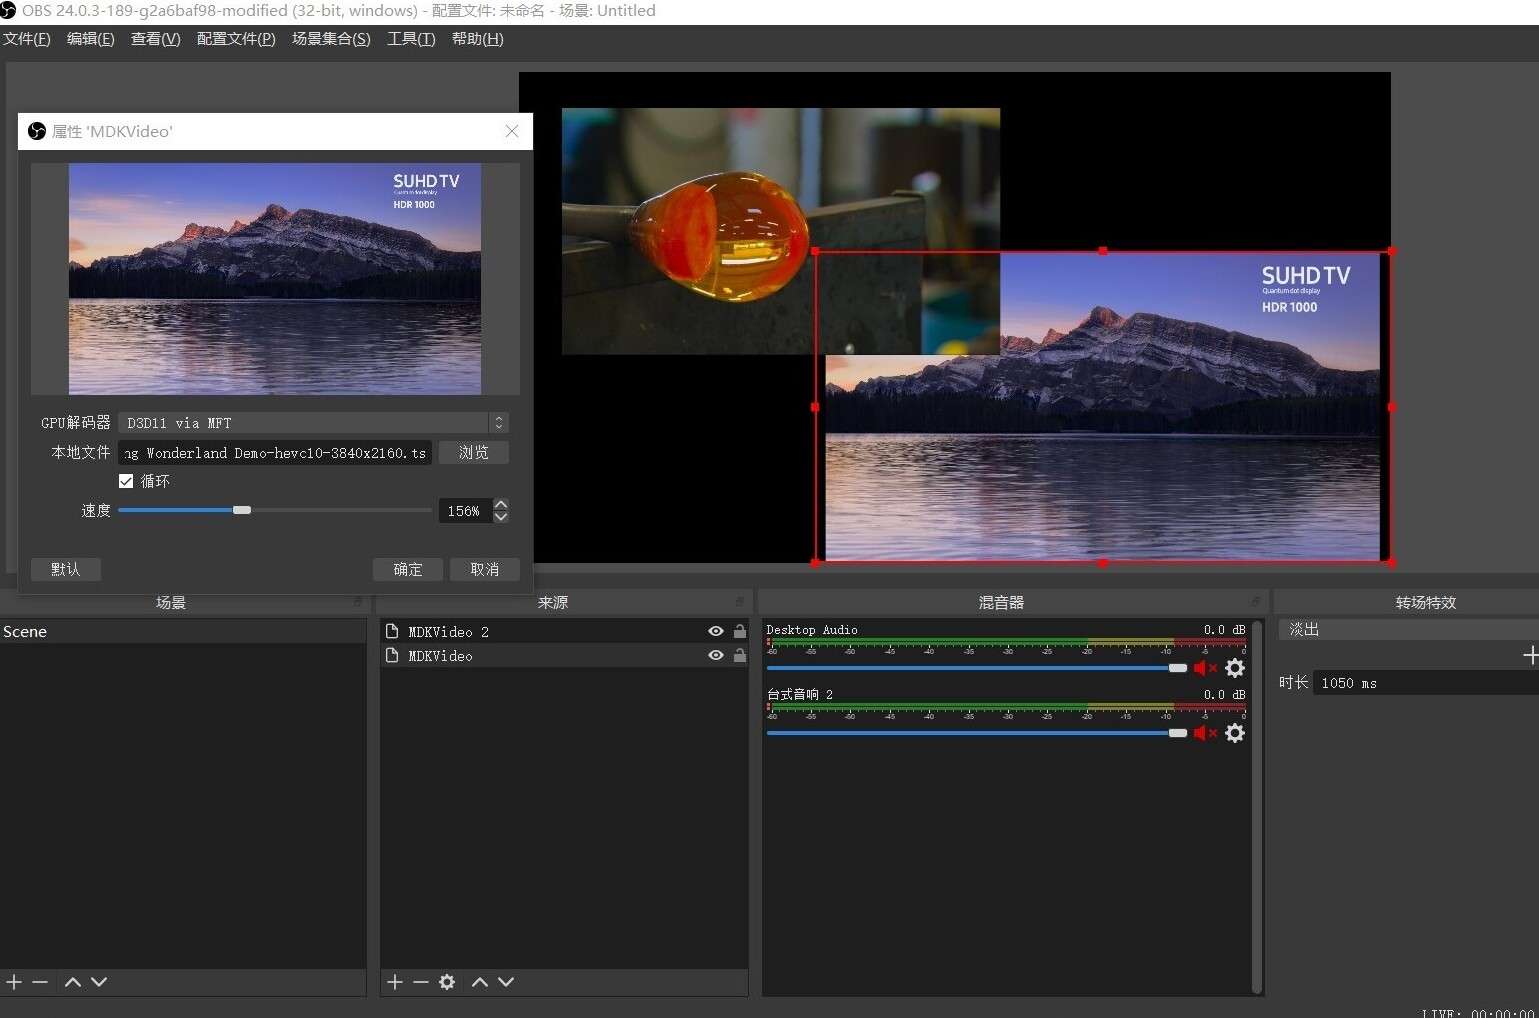Open 工具(T) menu
The image size is (1539, 1018).
pos(411,39)
